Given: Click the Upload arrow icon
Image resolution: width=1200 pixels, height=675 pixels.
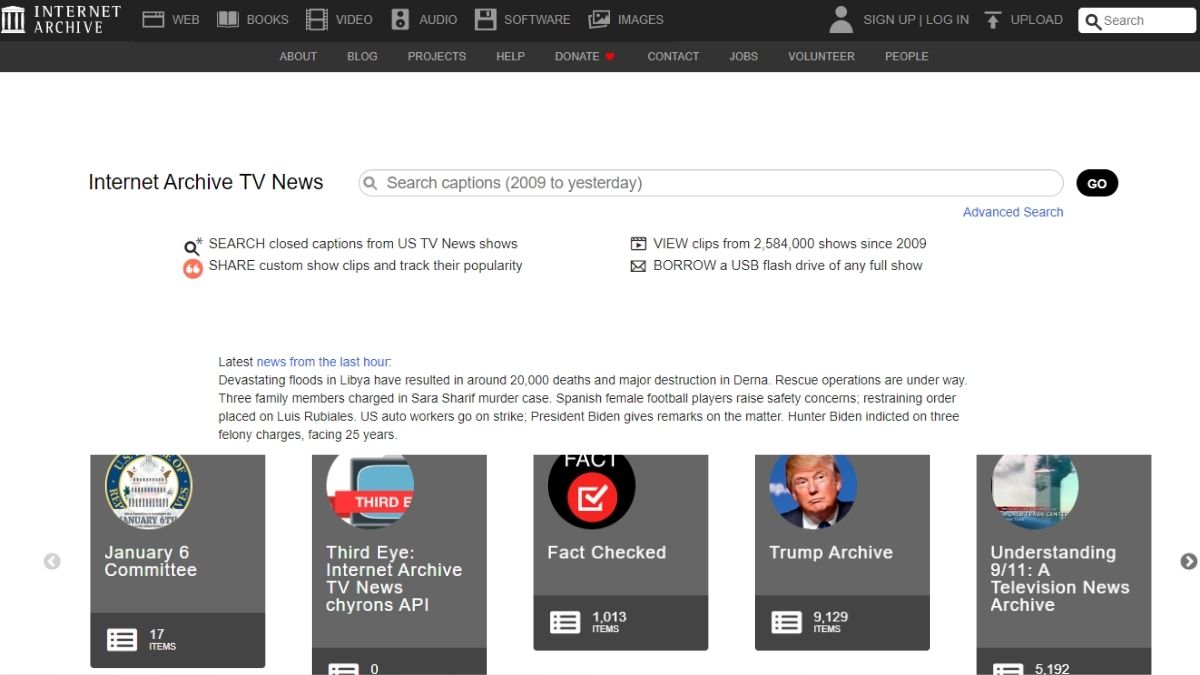Looking at the screenshot, I should pyautogui.click(x=992, y=20).
